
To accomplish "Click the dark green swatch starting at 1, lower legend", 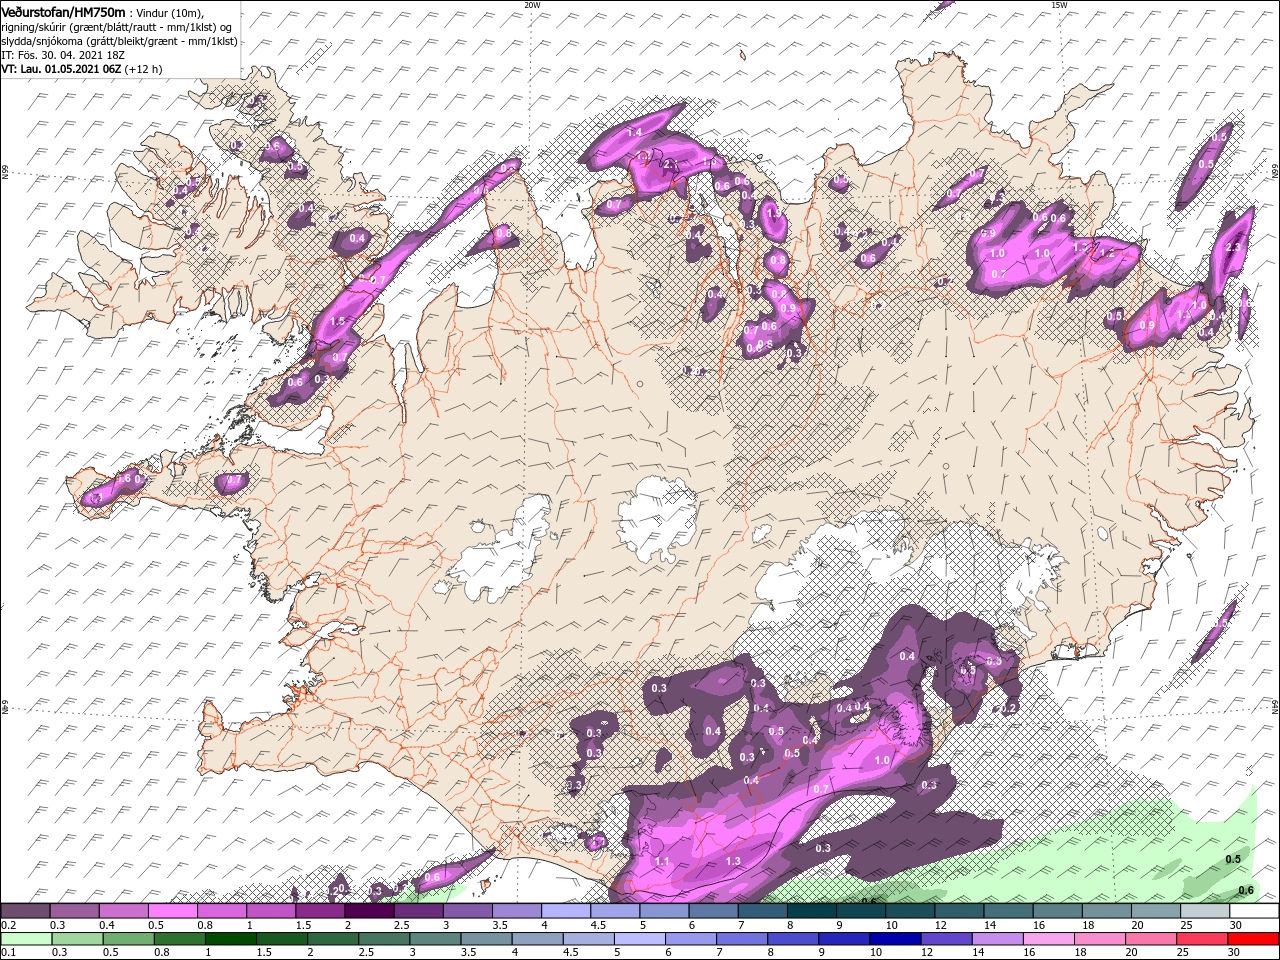I will point(230,939).
